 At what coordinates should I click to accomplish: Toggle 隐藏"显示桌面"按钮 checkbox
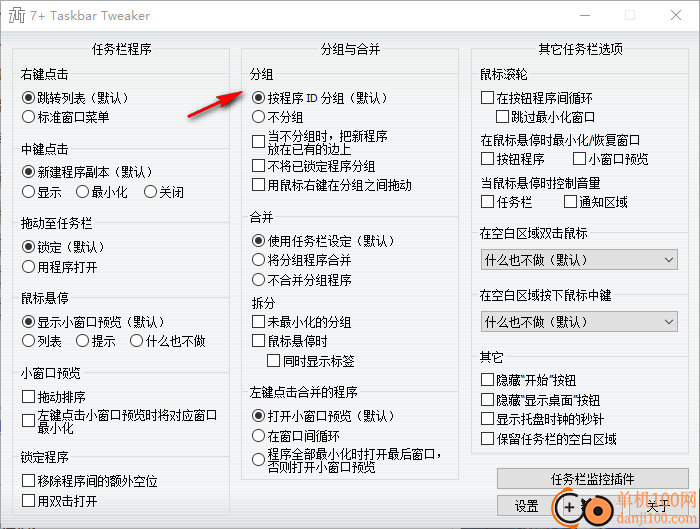488,400
